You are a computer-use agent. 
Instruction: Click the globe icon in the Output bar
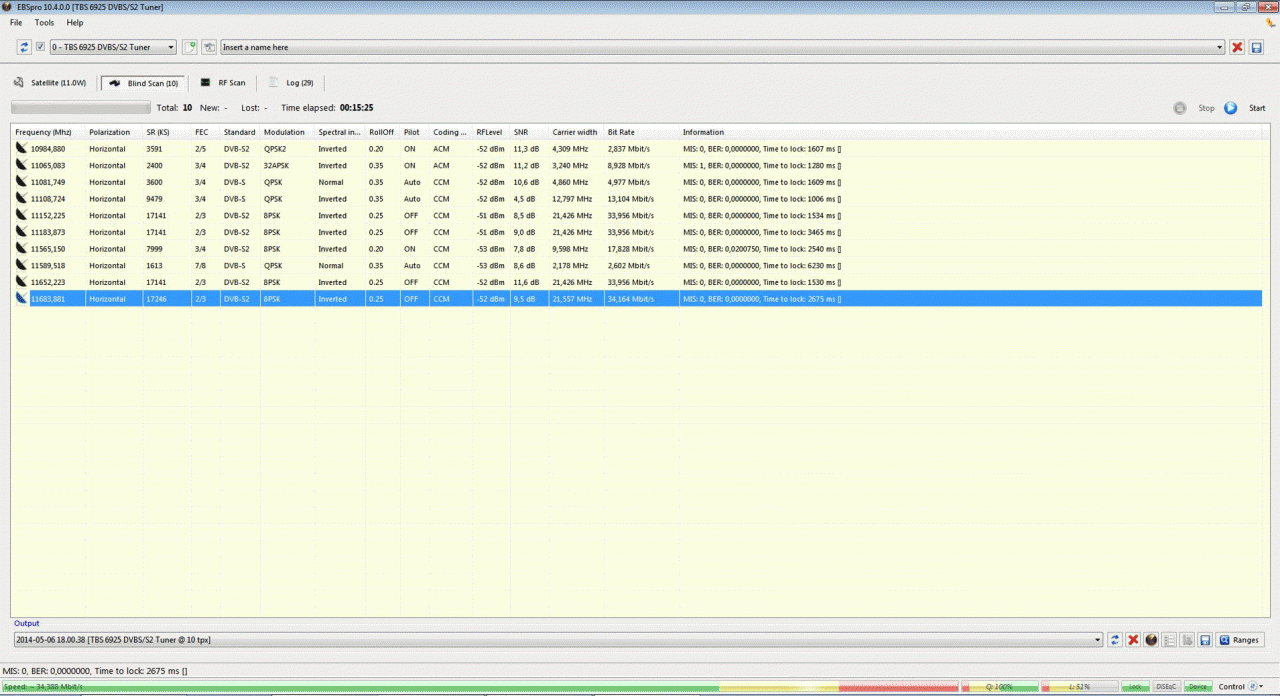pyautogui.click(x=1151, y=640)
